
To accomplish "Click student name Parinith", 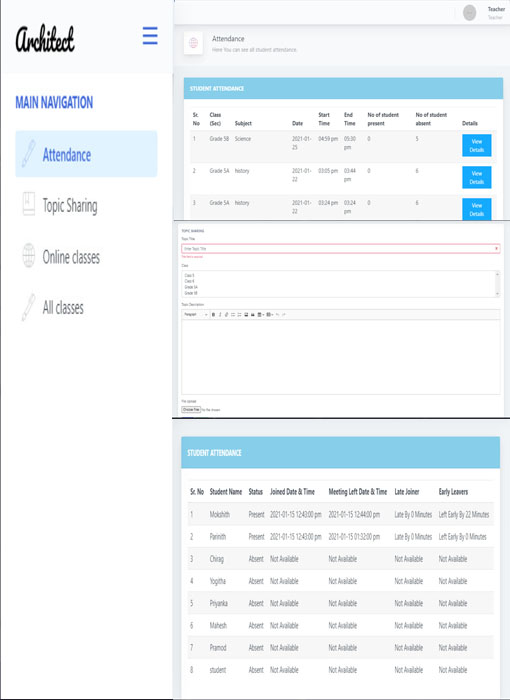I will click(217, 537).
